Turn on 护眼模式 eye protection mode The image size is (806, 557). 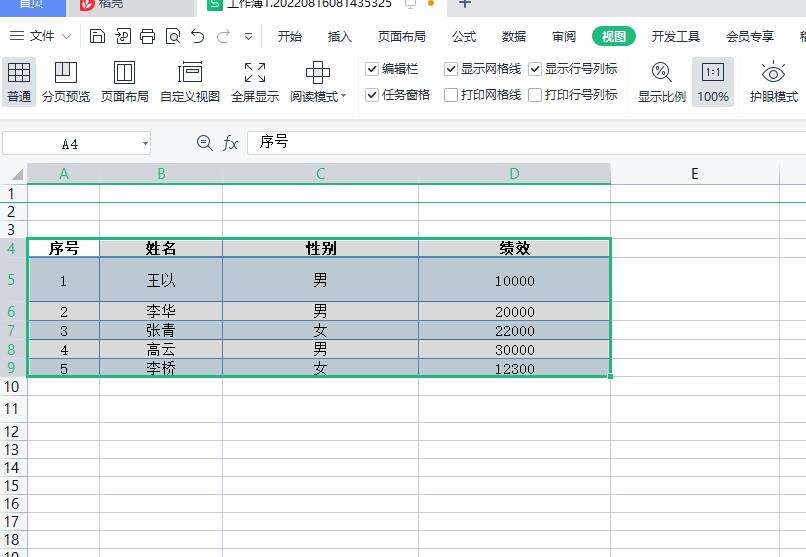(x=773, y=82)
